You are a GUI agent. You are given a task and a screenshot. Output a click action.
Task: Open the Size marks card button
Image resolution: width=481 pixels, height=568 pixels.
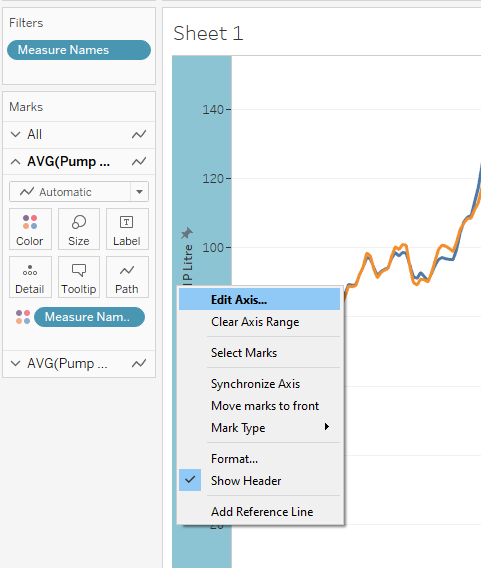tap(79, 229)
